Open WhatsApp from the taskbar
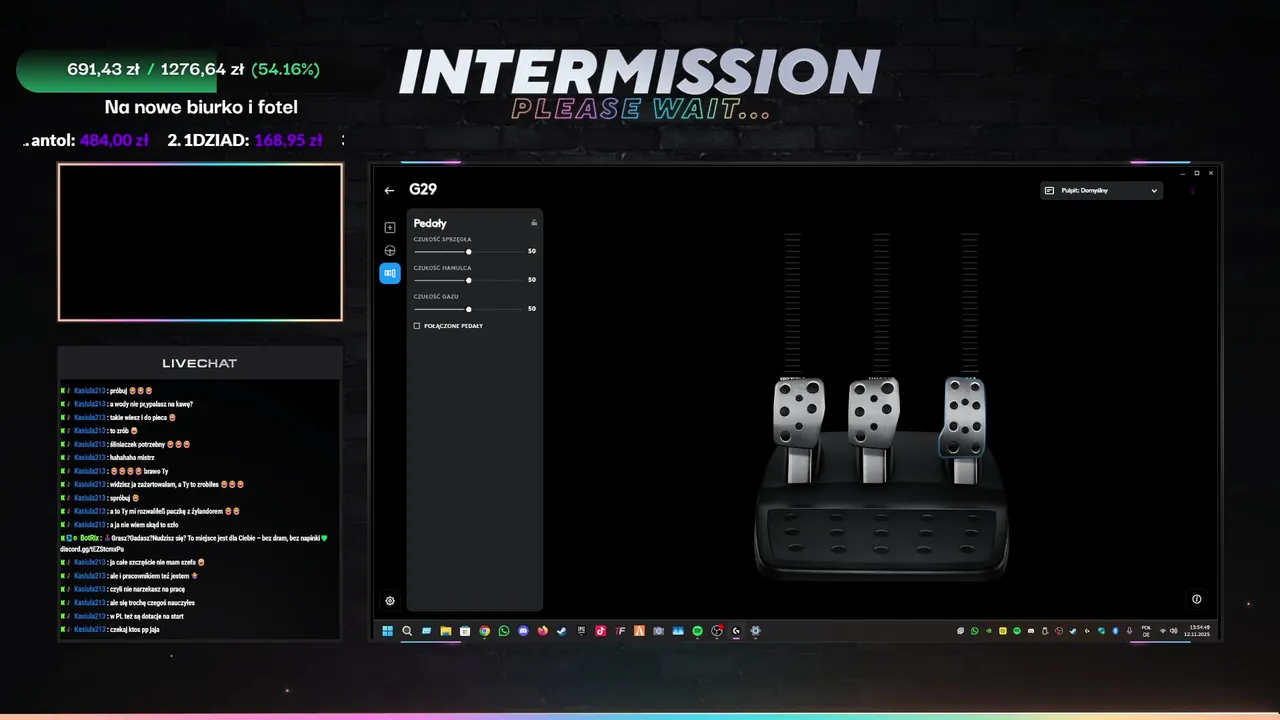 [x=504, y=631]
